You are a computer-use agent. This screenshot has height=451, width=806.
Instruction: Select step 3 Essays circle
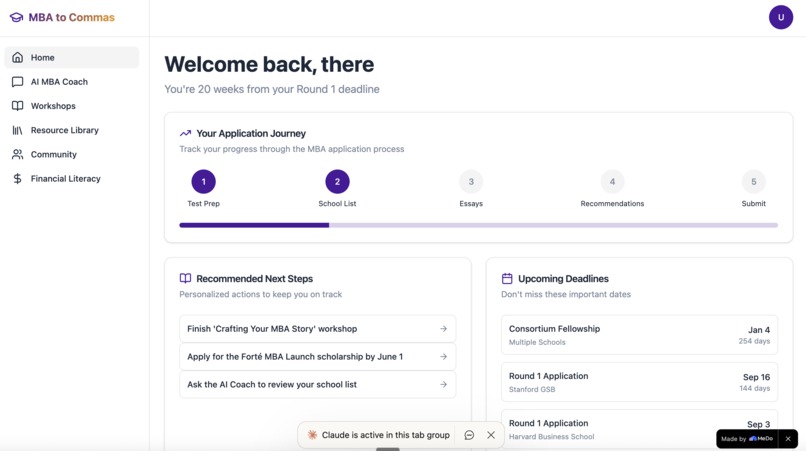coord(471,182)
